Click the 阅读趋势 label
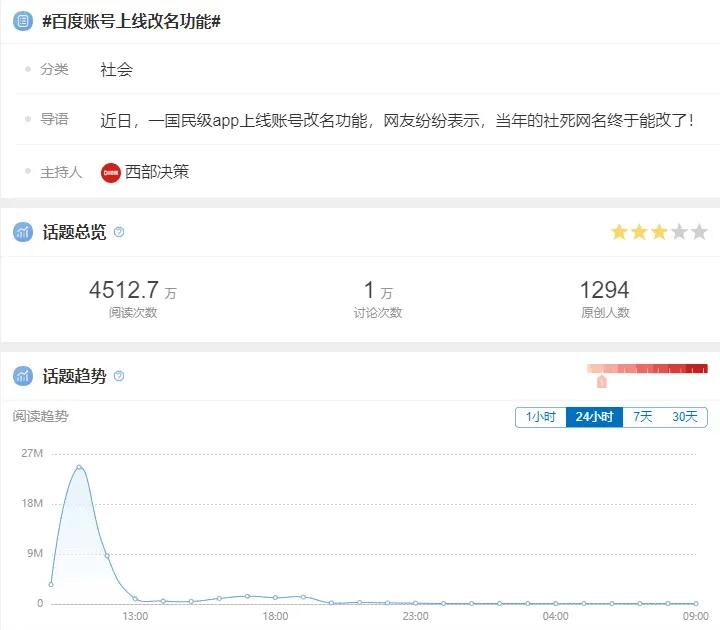This screenshot has height=630, width=720. [x=40, y=416]
